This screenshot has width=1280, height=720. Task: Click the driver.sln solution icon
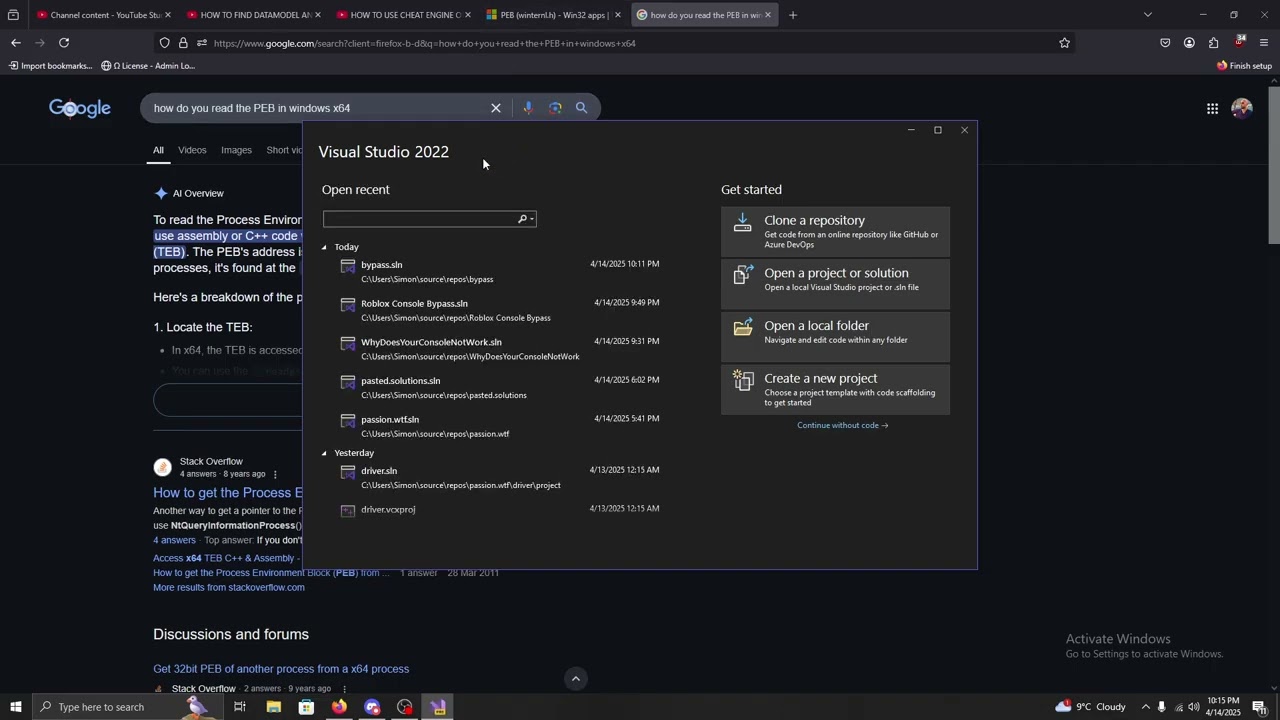coord(348,472)
